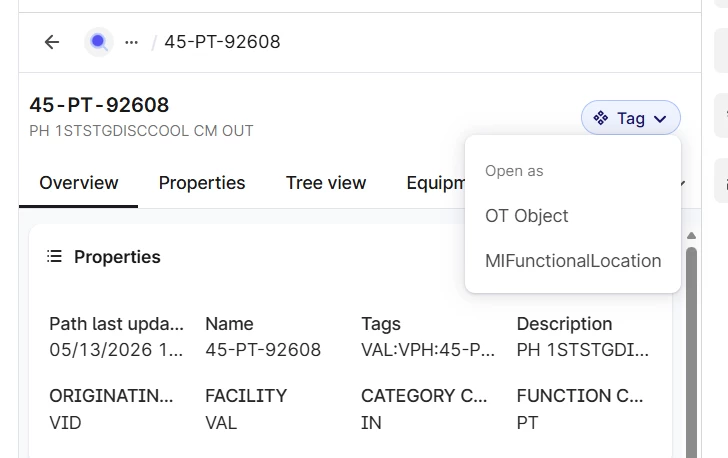Image resolution: width=728 pixels, height=458 pixels.
Task: Open the partially hidden Equipment tab
Action: coord(436,183)
